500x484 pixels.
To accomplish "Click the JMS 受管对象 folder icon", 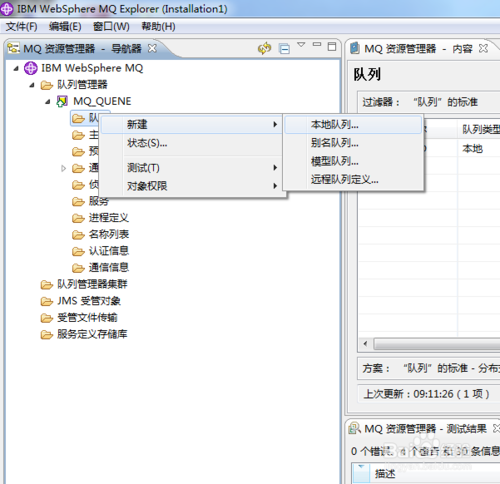I will [46, 301].
